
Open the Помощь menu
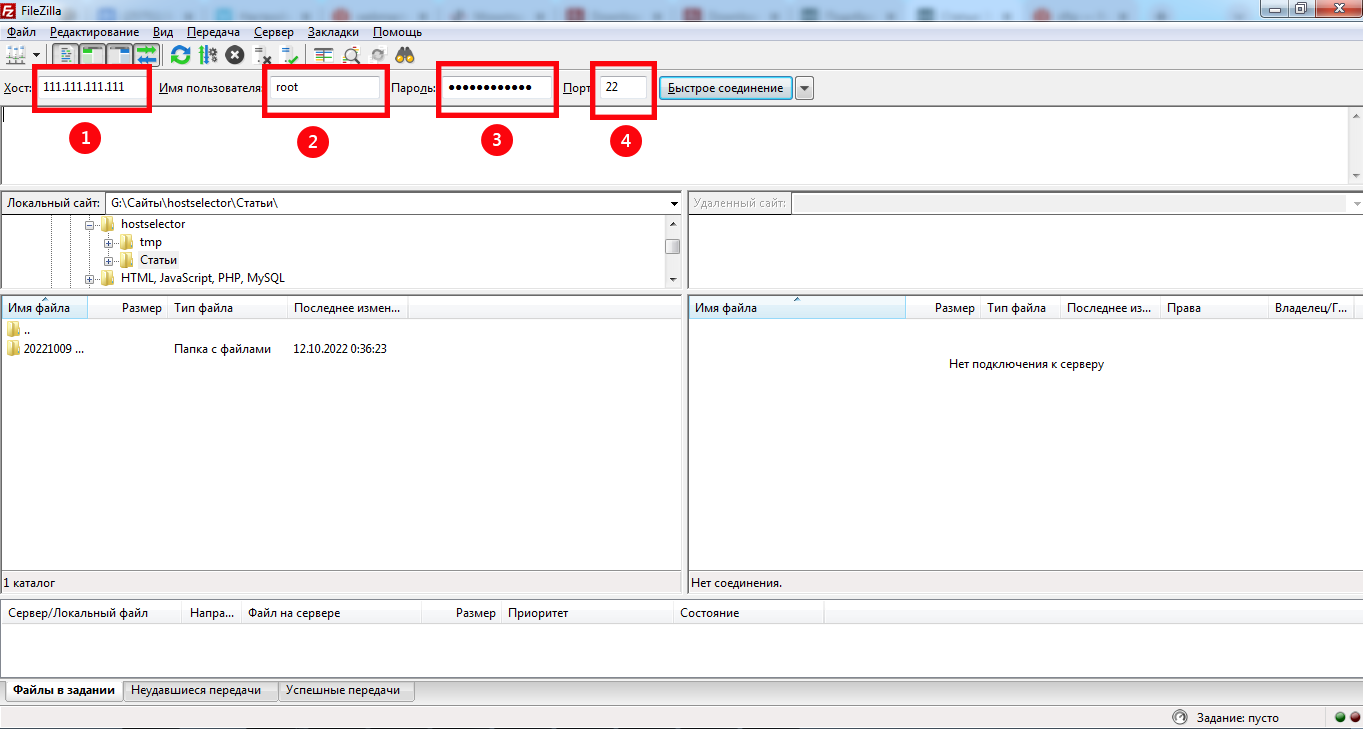click(397, 32)
